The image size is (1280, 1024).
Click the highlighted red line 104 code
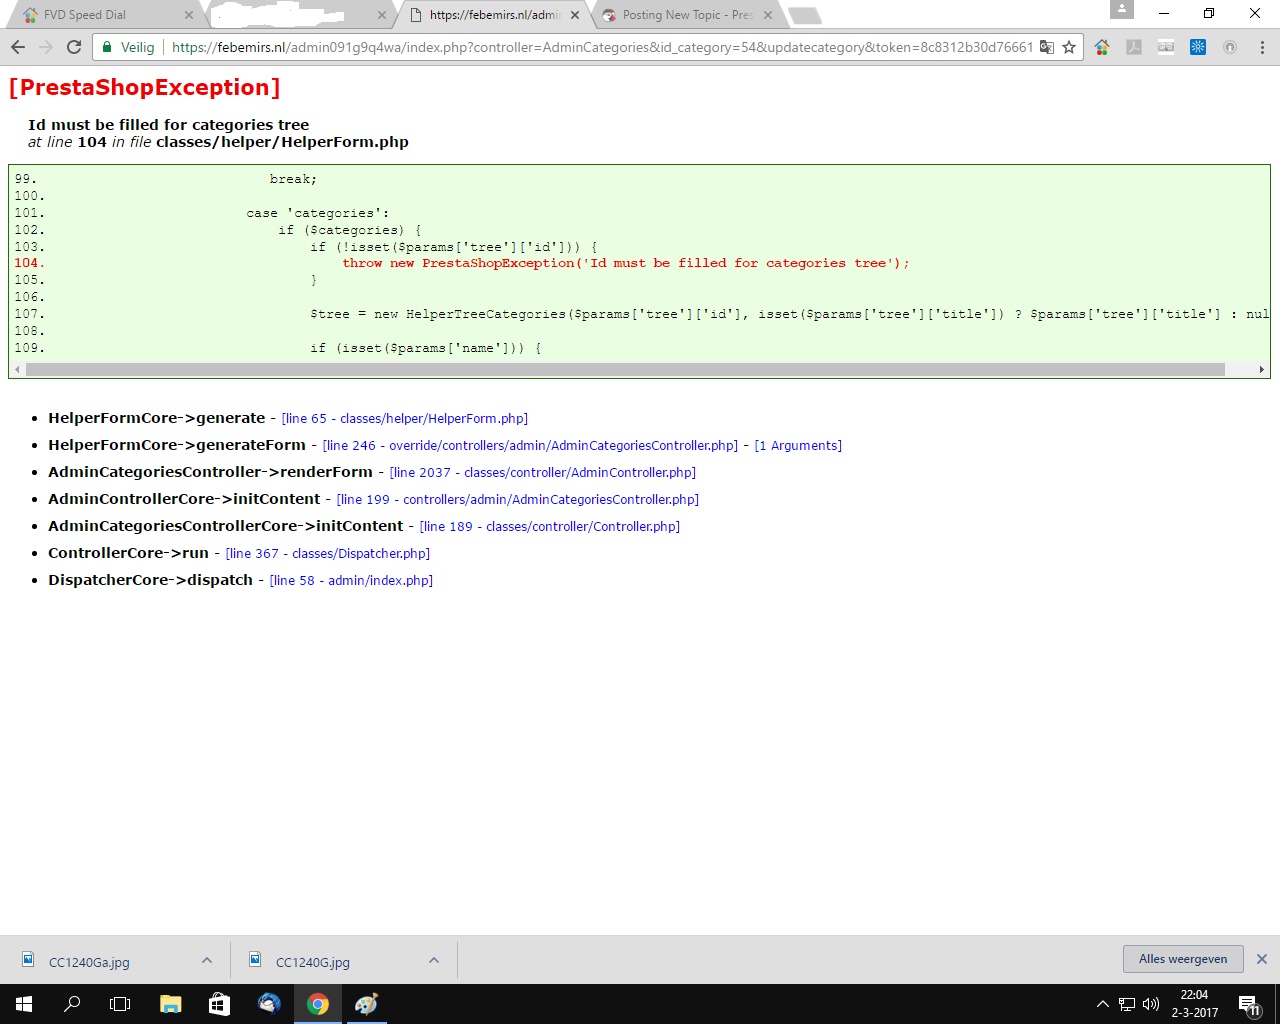[626, 264]
